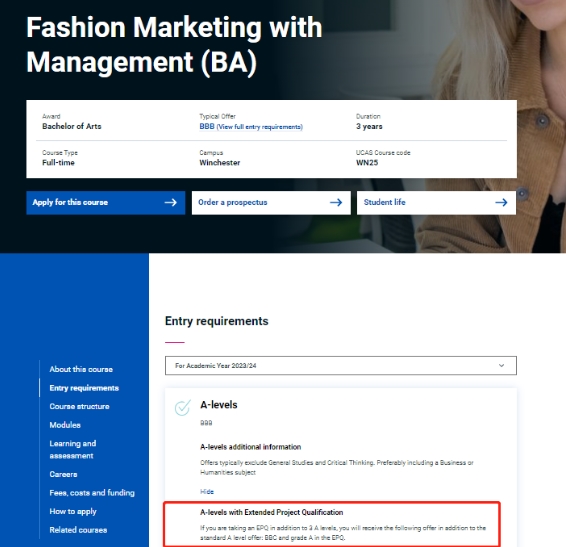Screen dimensions: 566x547
Task: Select Entry requirements in sidebar navigation
Action: (84, 388)
